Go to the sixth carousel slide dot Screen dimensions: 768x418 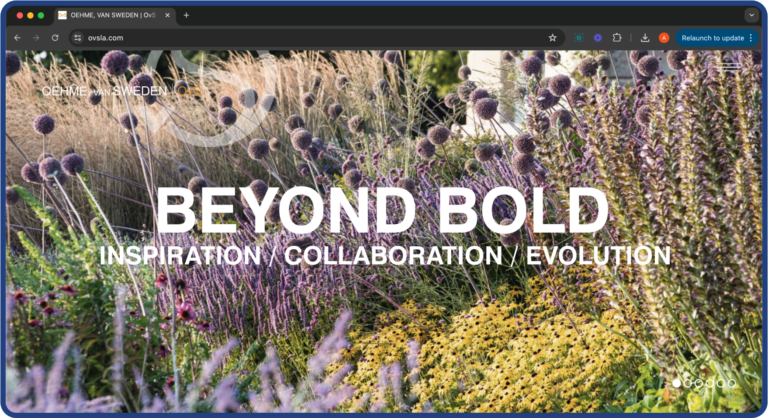click(732, 383)
